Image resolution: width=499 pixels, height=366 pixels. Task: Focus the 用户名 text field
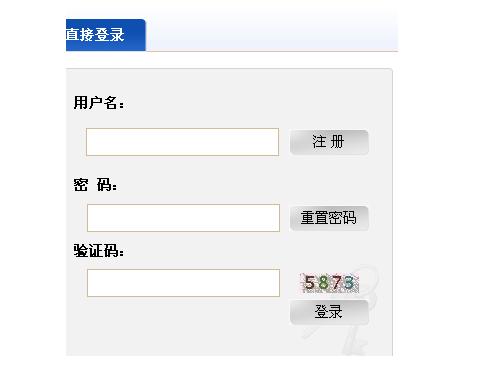pyautogui.click(x=182, y=142)
